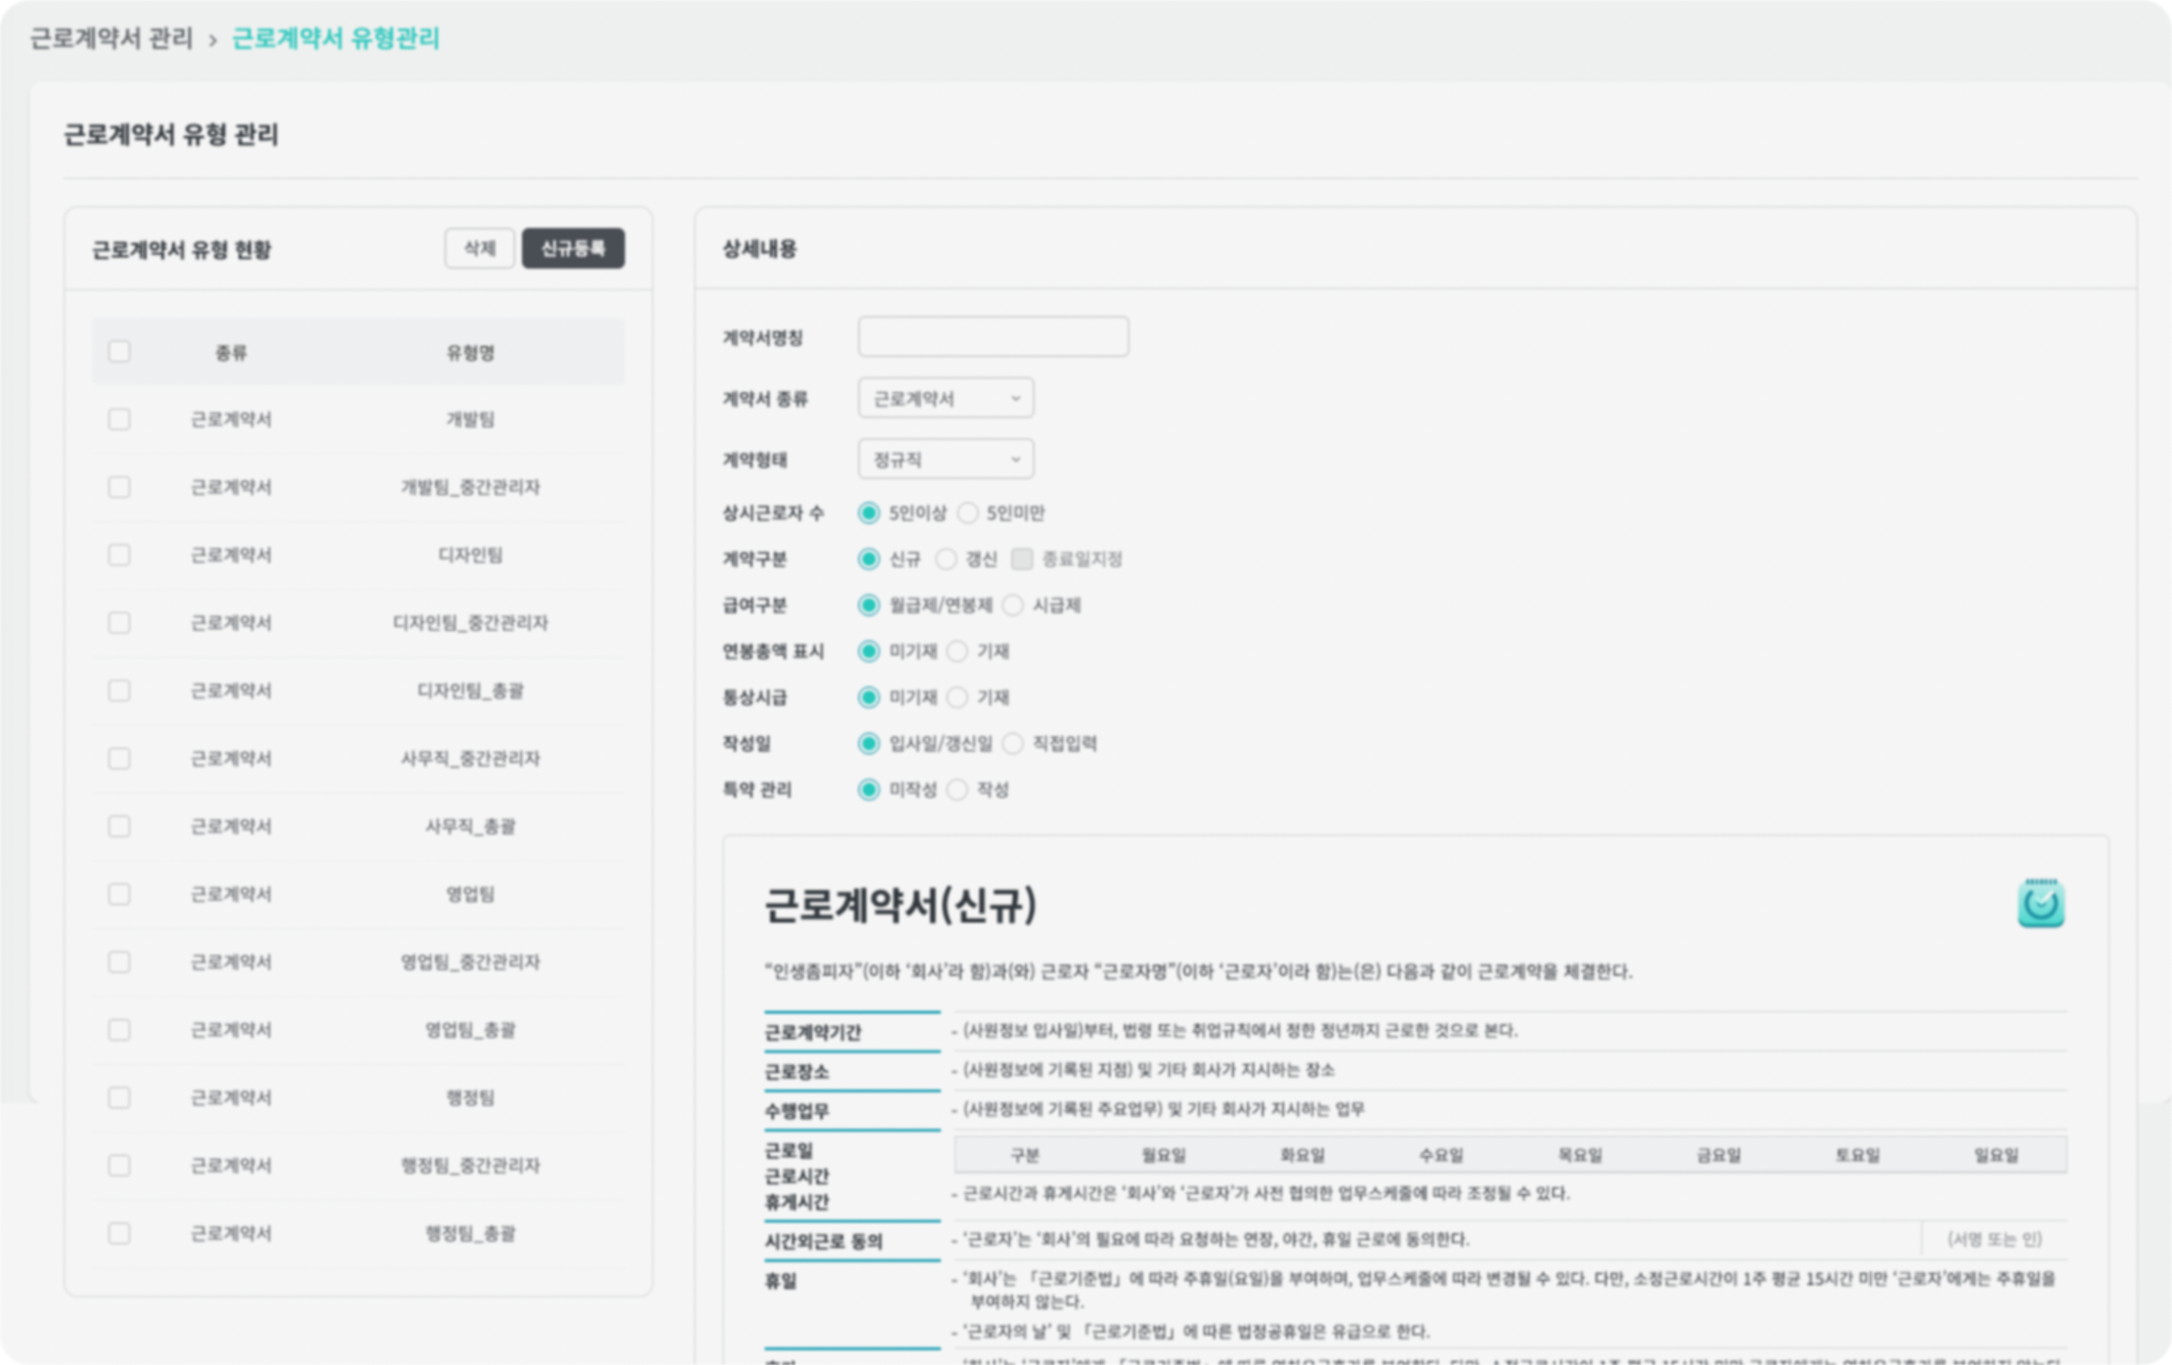This screenshot has width=2172, height=1365.
Task: Click 근로계약서 유형관리 breadcrumb link
Action: click(335, 38)
